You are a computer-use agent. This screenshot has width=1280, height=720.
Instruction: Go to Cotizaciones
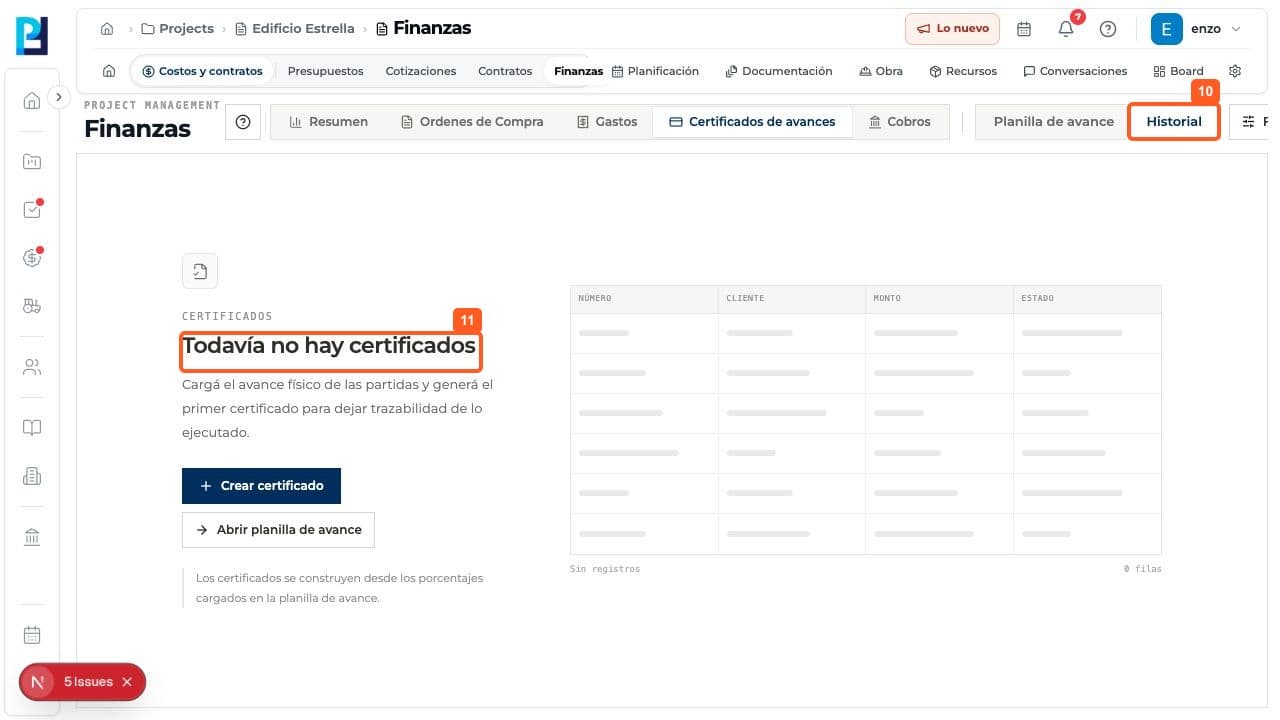pyautogui.click(x=421, y=71)
